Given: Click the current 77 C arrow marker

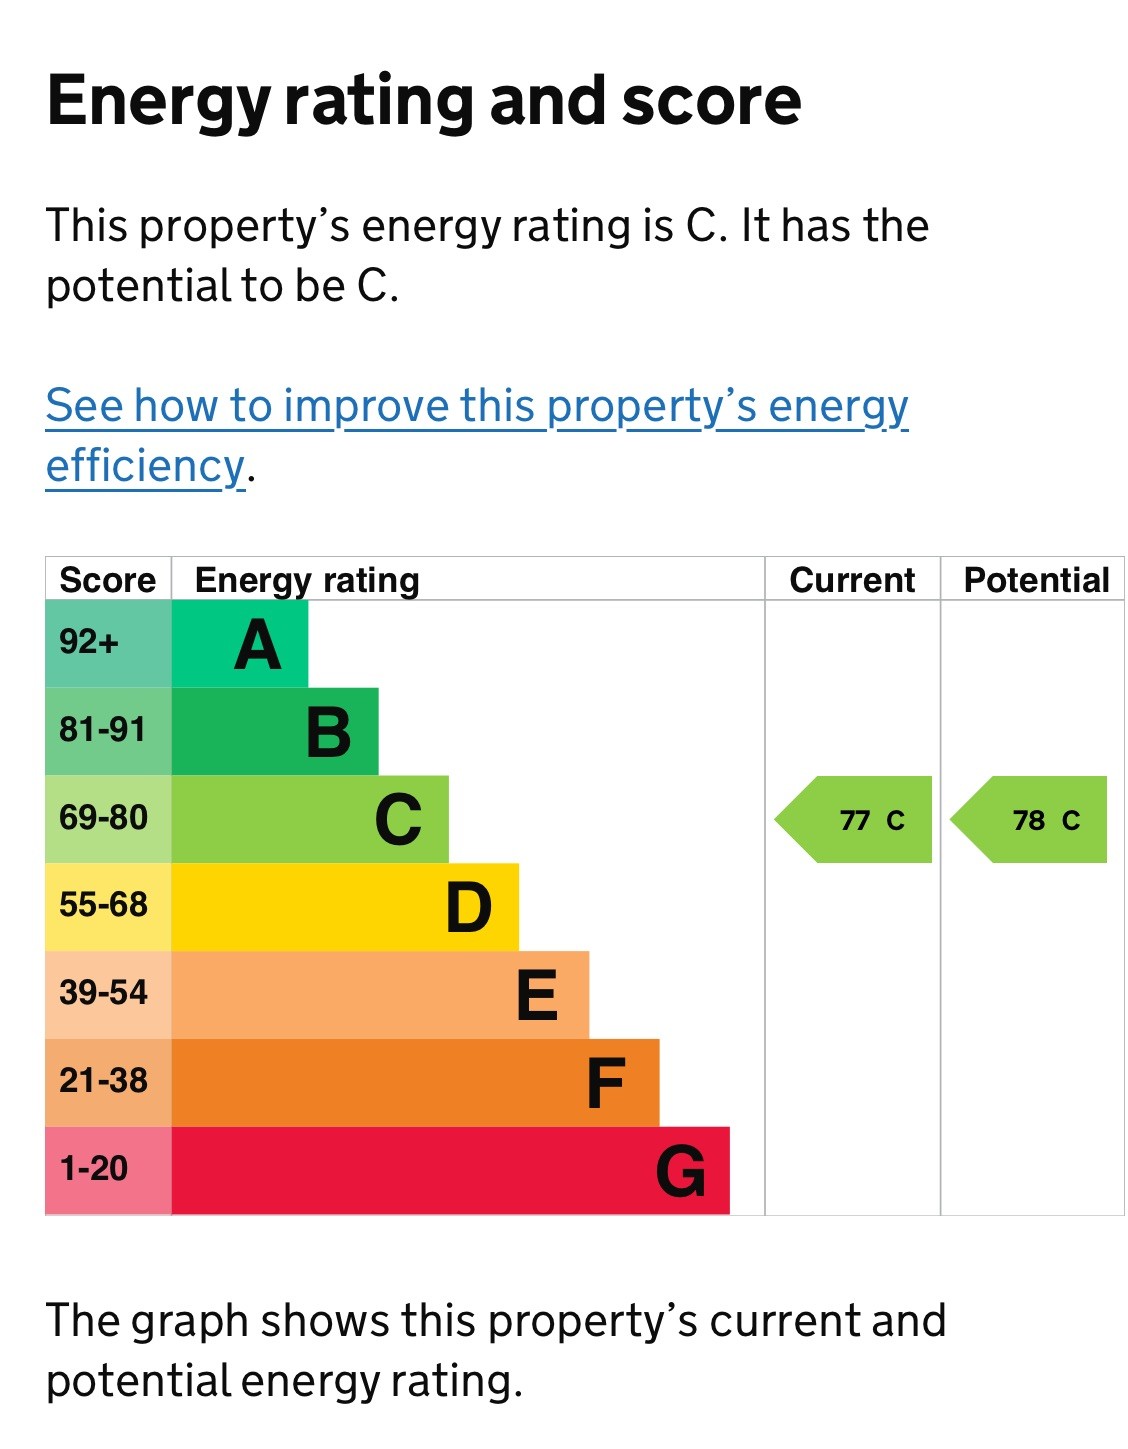Looking at the screenshot, I should point(856,820).
